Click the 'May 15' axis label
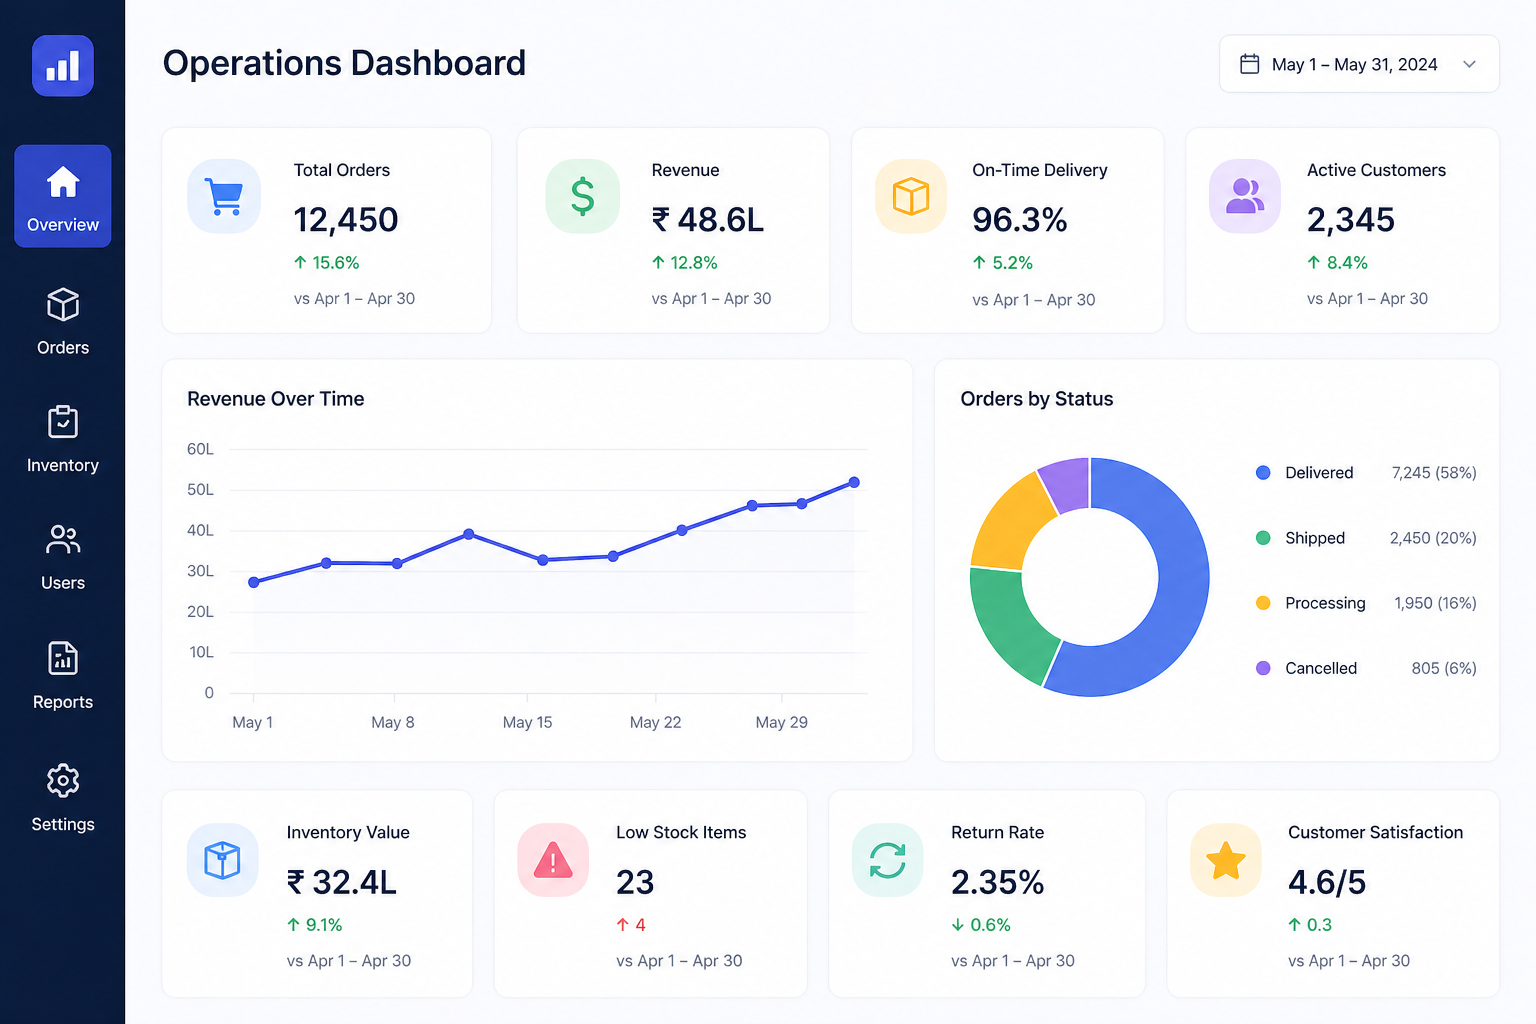Image resolution: width=1536 pixels, height=1024 pixels. point(527,722)
